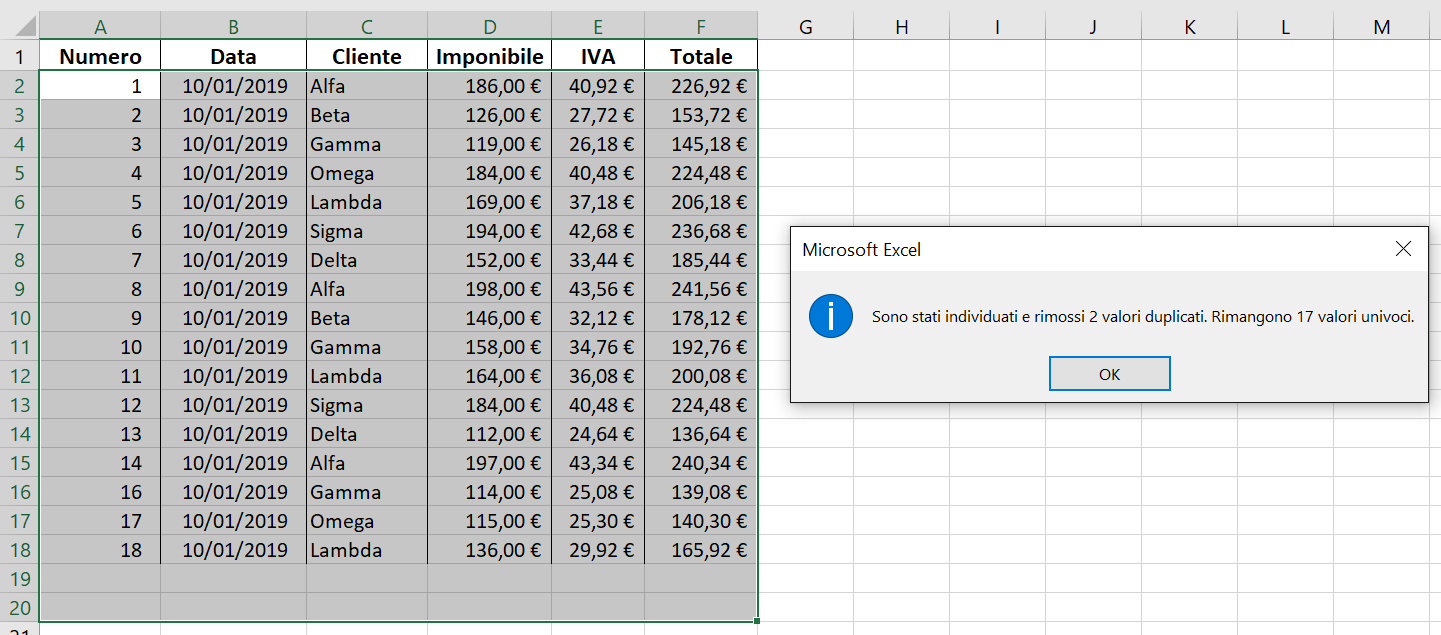Select row 1 header
This screenshot has height=635, width=1441.
pos(20,56)
